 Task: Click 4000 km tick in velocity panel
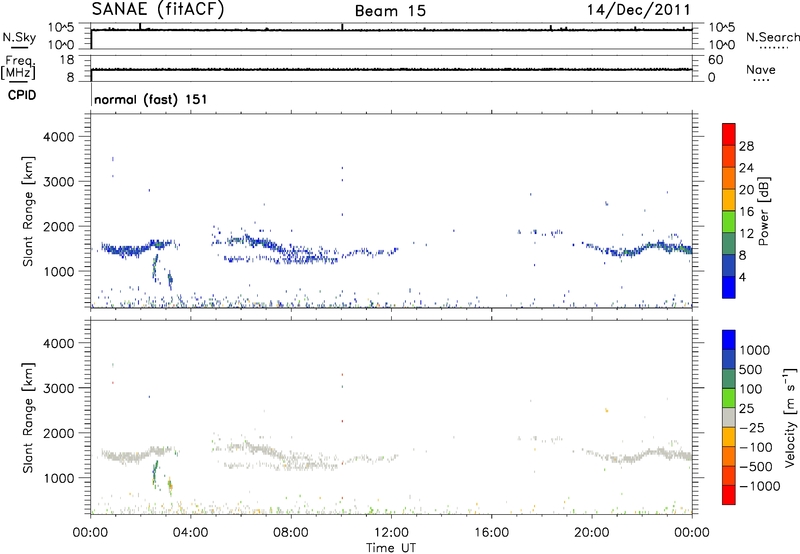tap(58, 343)
